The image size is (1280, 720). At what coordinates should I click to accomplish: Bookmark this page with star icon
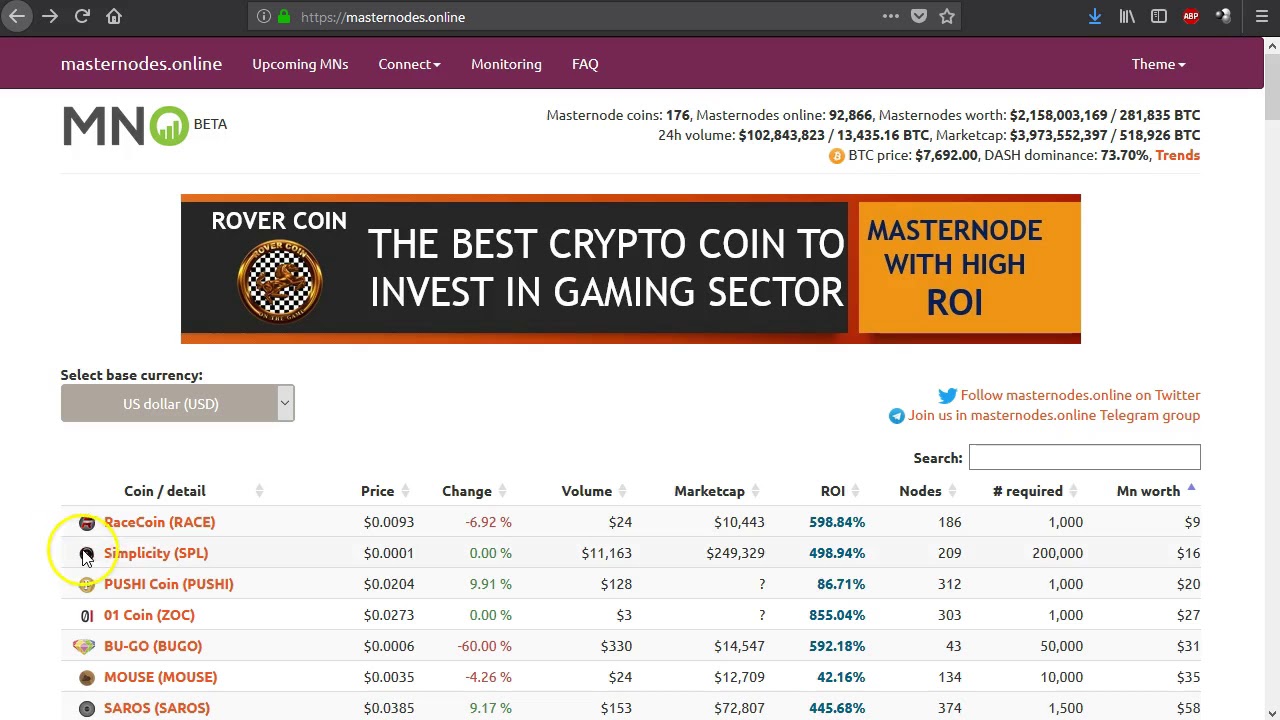(947, 16)
